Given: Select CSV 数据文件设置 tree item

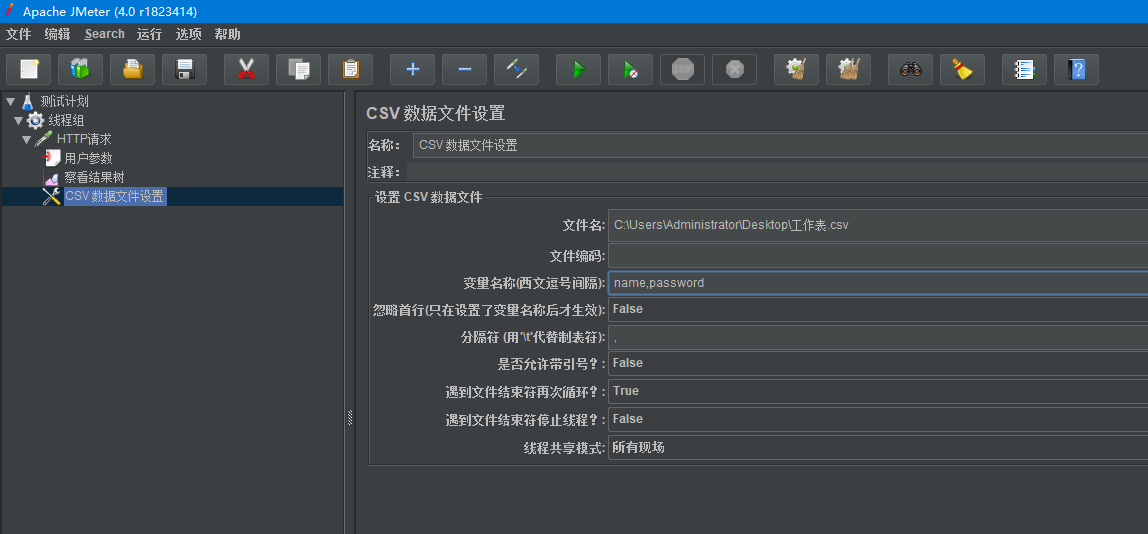Looking at the screenshot, I should pyautogui.click(x=115, y=196).
